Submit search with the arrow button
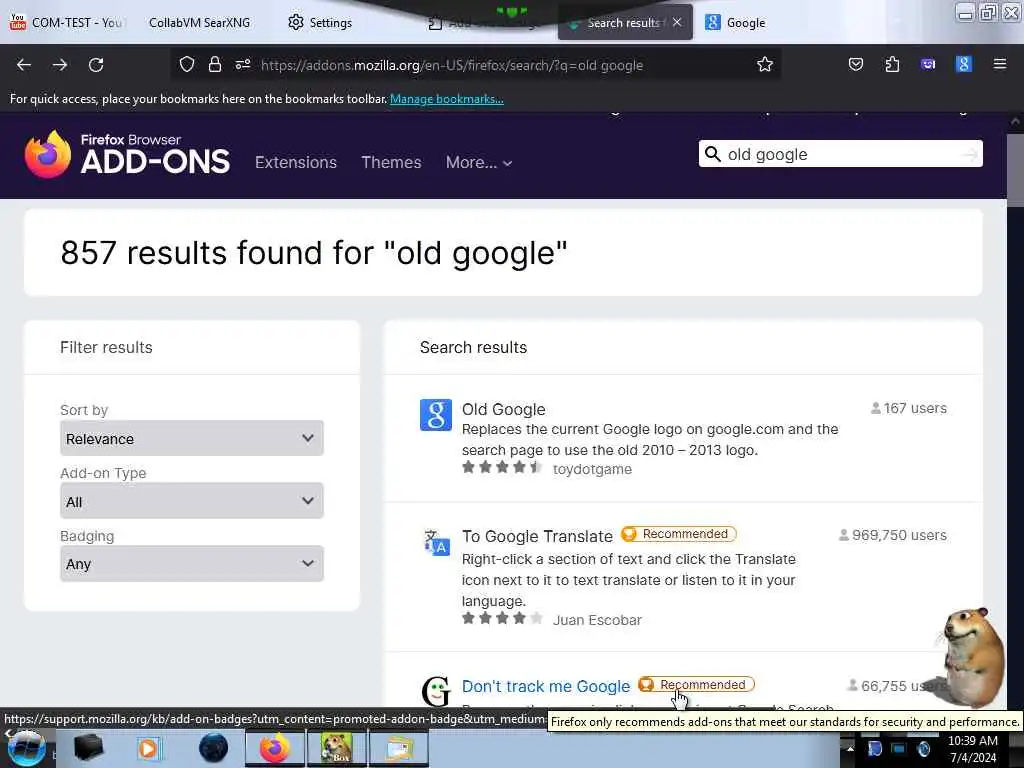This screenshot has width=1024, height=768. point(970,154)
